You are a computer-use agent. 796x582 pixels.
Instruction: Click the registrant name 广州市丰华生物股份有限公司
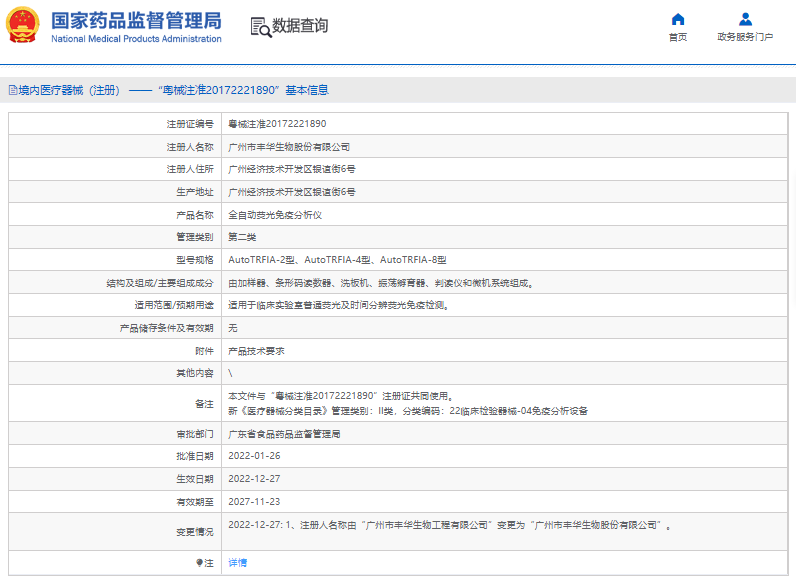pyautogui.click(x=289, y=146)
